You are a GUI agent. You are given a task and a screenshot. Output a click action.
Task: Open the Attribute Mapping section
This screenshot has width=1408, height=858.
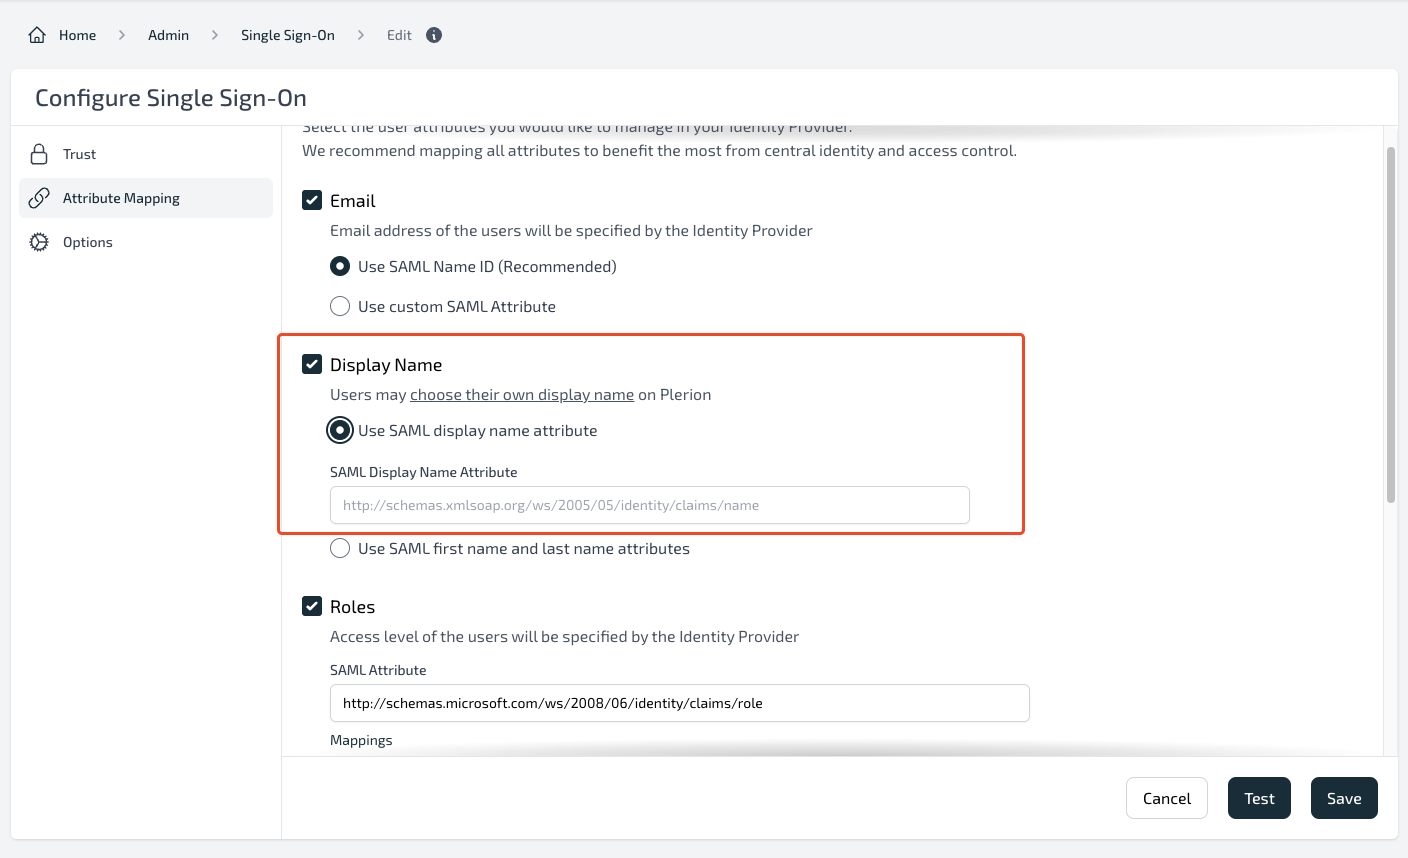click(146, 198)
